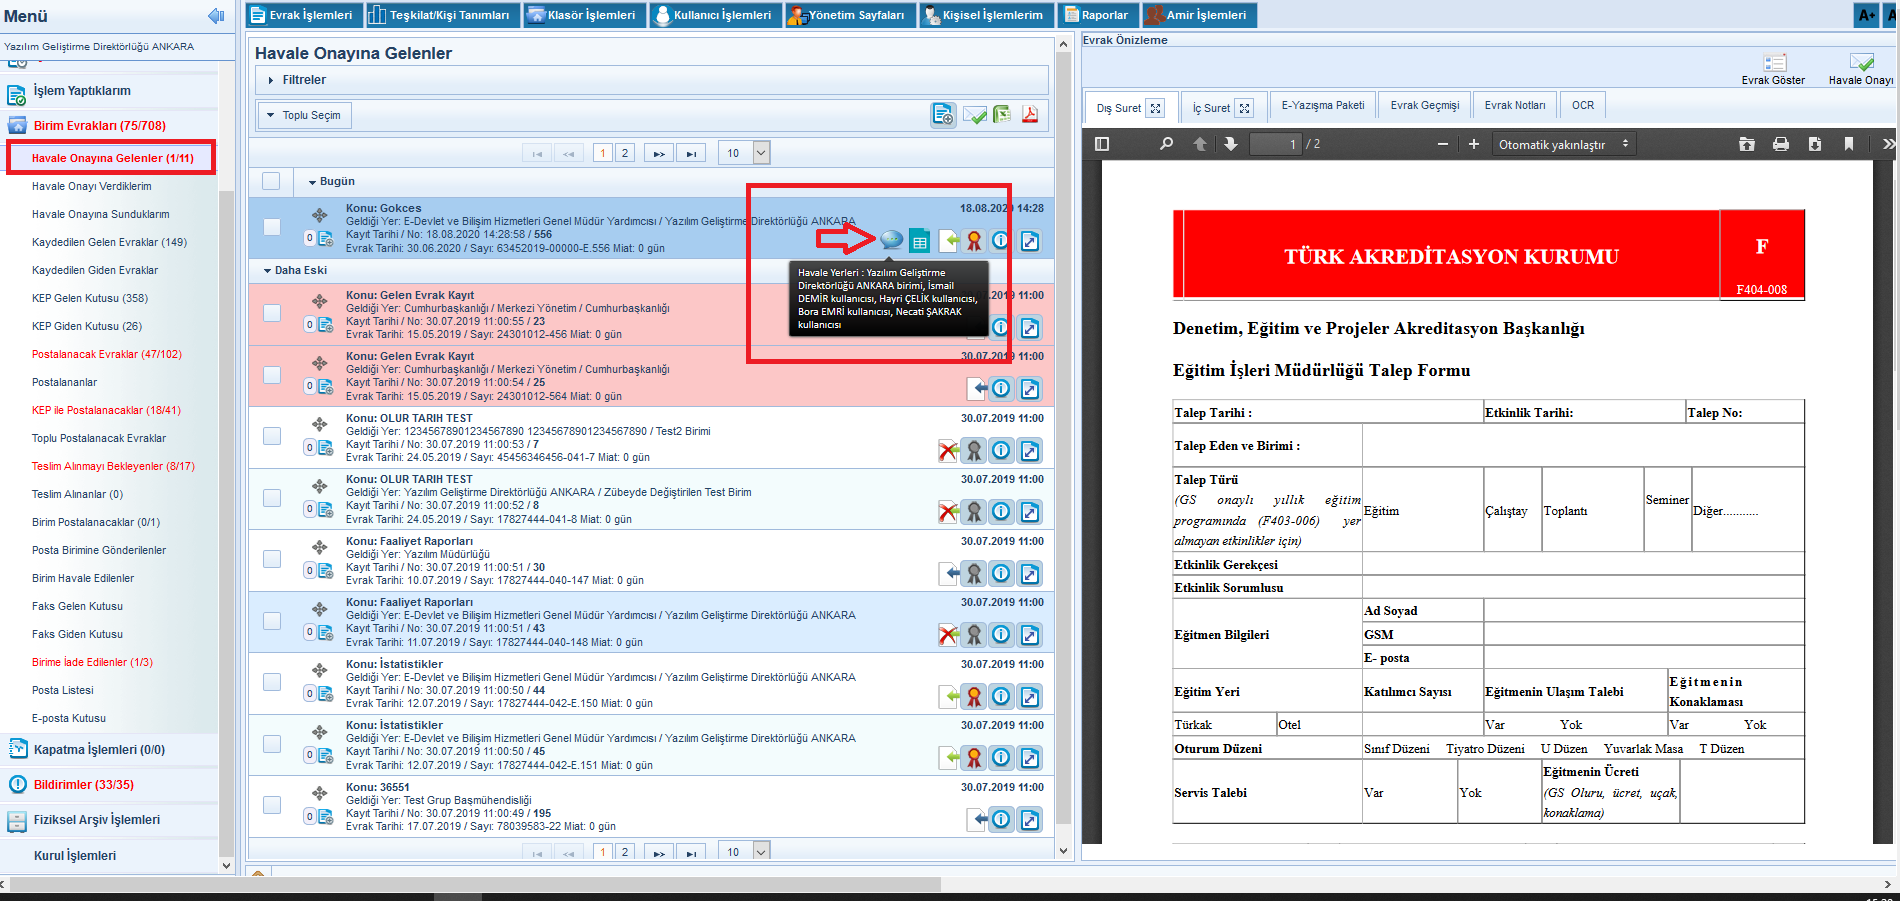Click the speech bubble note icon on Gokces row
Viewport: 1900px width, 901px height.
point(891,240)
